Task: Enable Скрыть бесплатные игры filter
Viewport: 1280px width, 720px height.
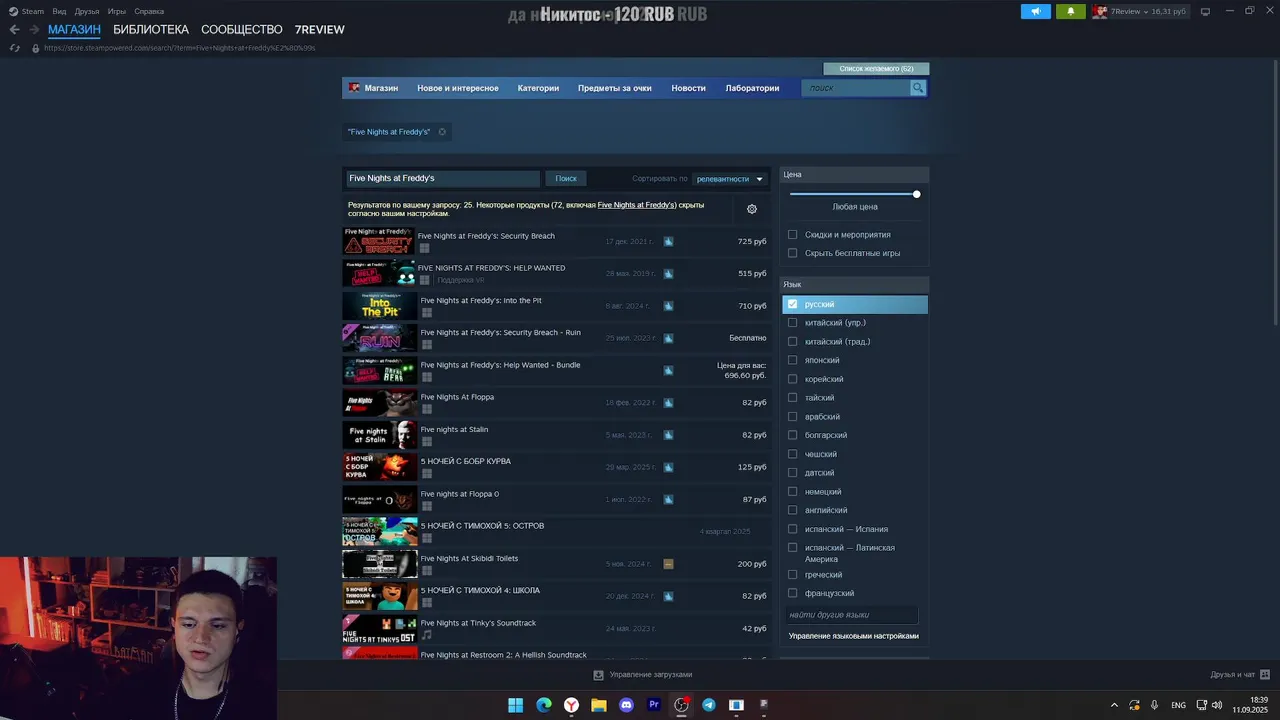Action: point(793,253)
